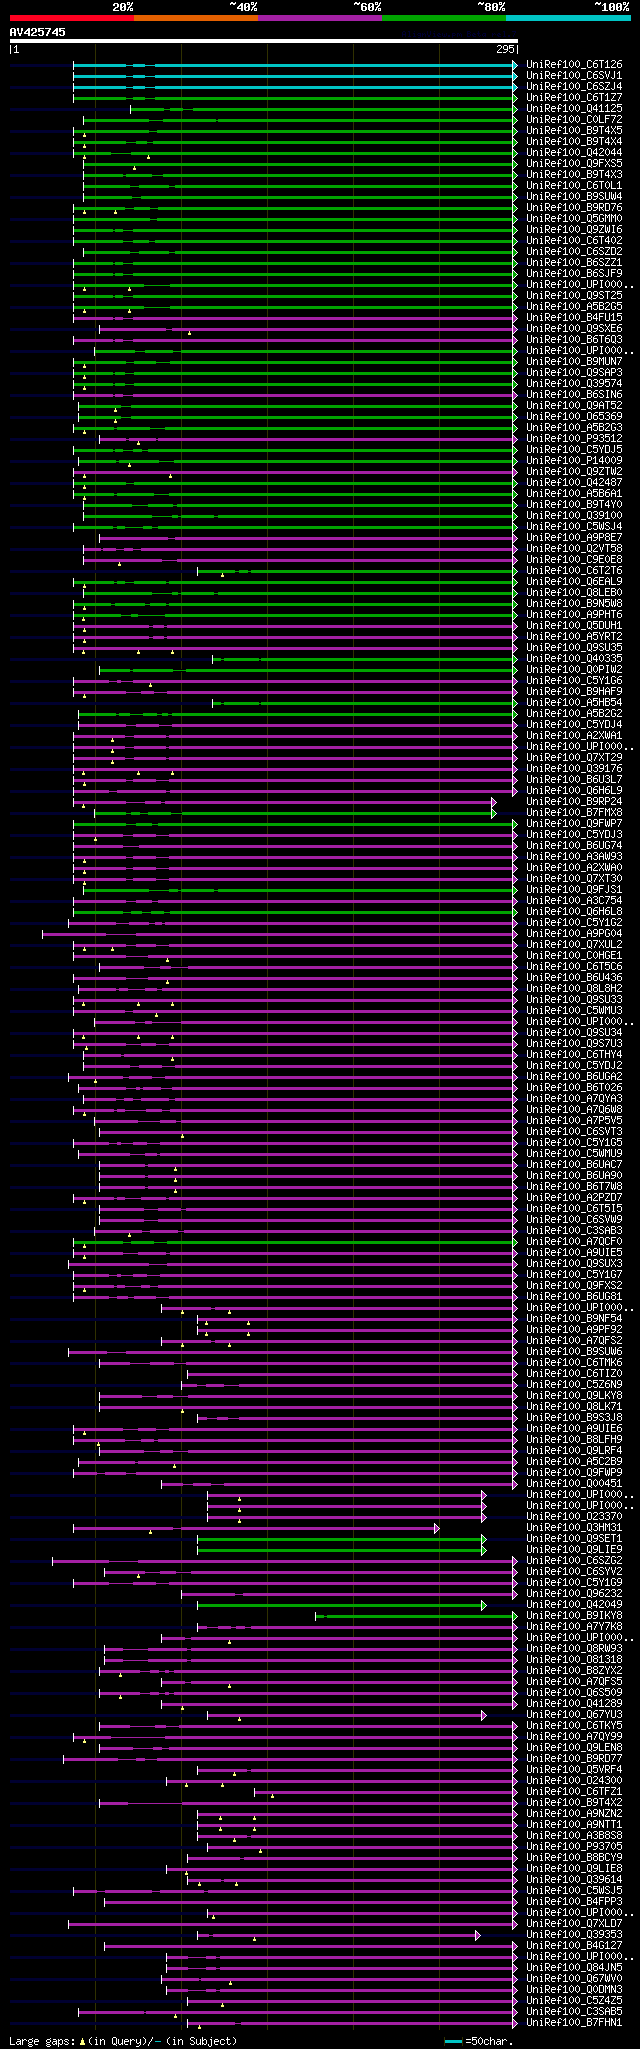640x2049 pixels.
Task: Select hit label UniRef100_C0LF72
Action: click(574, 120)
